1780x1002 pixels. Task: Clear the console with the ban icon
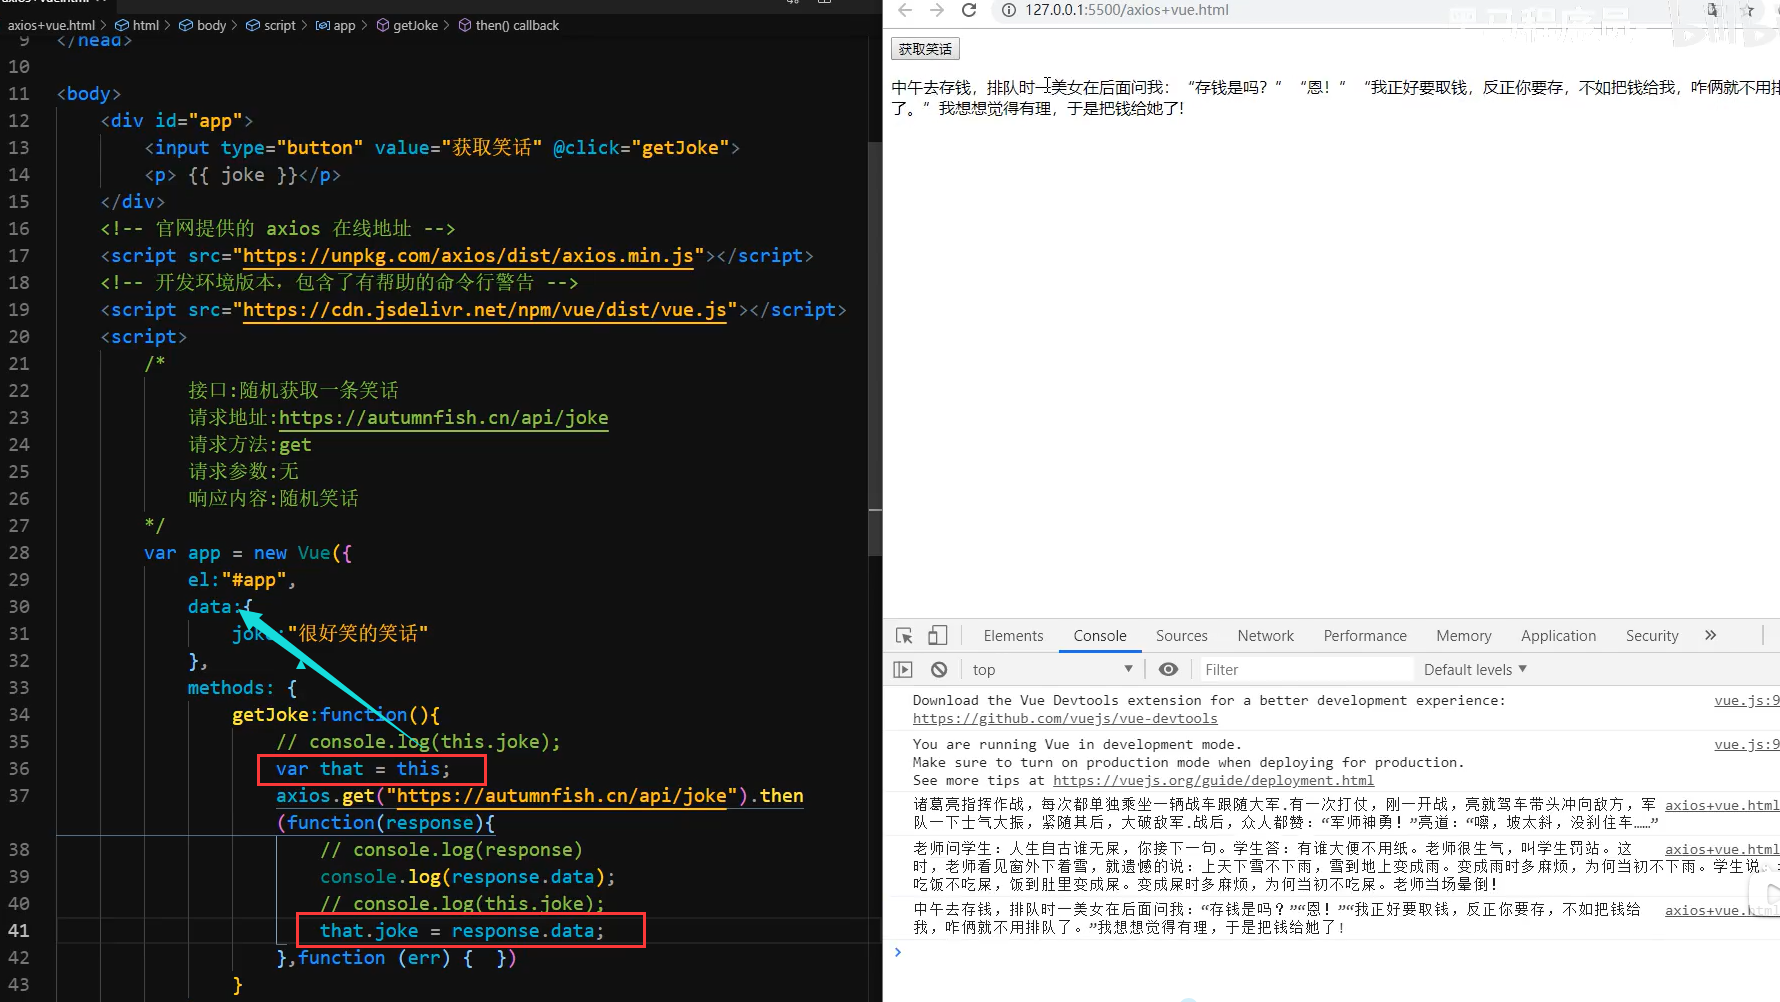pos(938,669)
